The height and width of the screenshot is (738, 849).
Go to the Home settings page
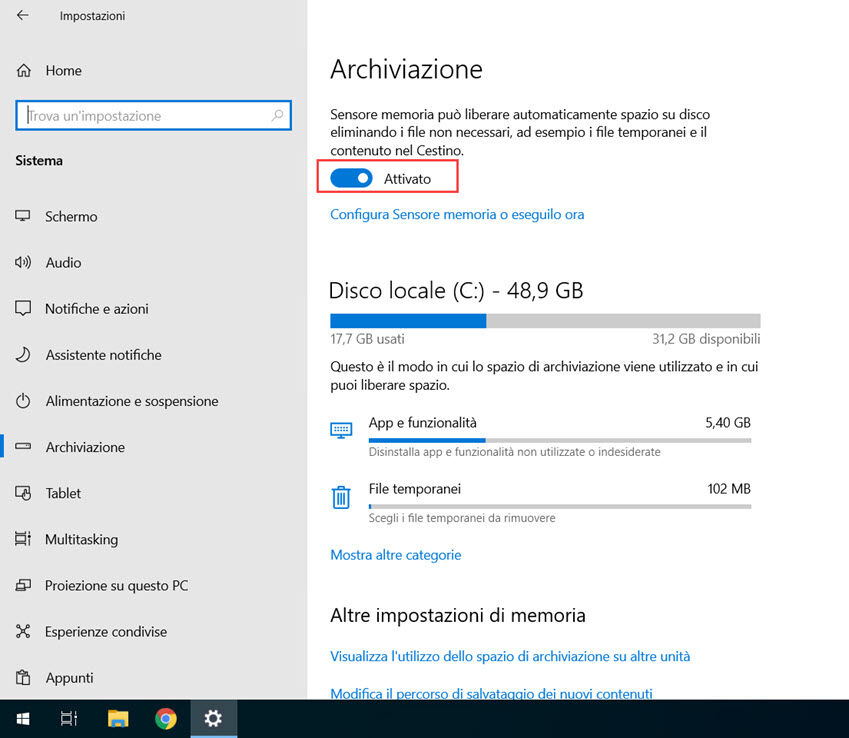pos(63,70)
